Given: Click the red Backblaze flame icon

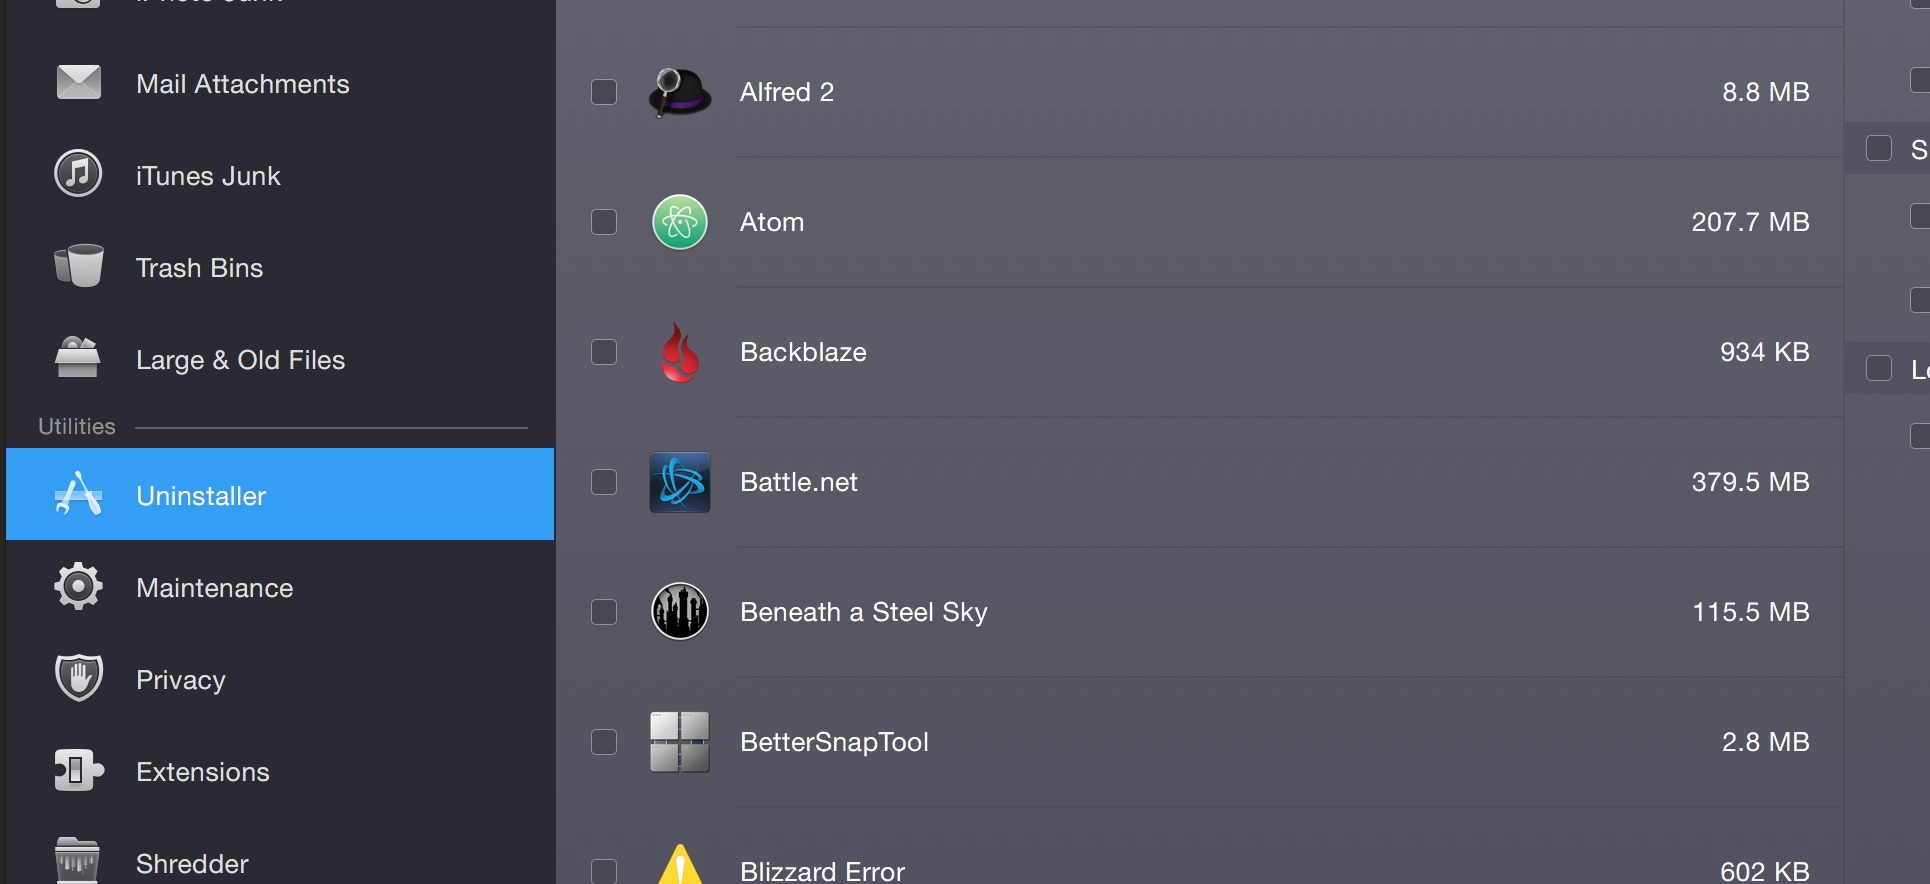Looking at the screenshot, I should tap(680, 352).
